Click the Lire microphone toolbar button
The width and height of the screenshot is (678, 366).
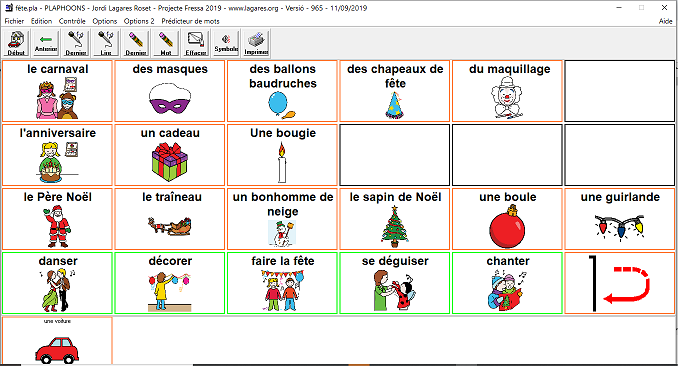(106, 43)
